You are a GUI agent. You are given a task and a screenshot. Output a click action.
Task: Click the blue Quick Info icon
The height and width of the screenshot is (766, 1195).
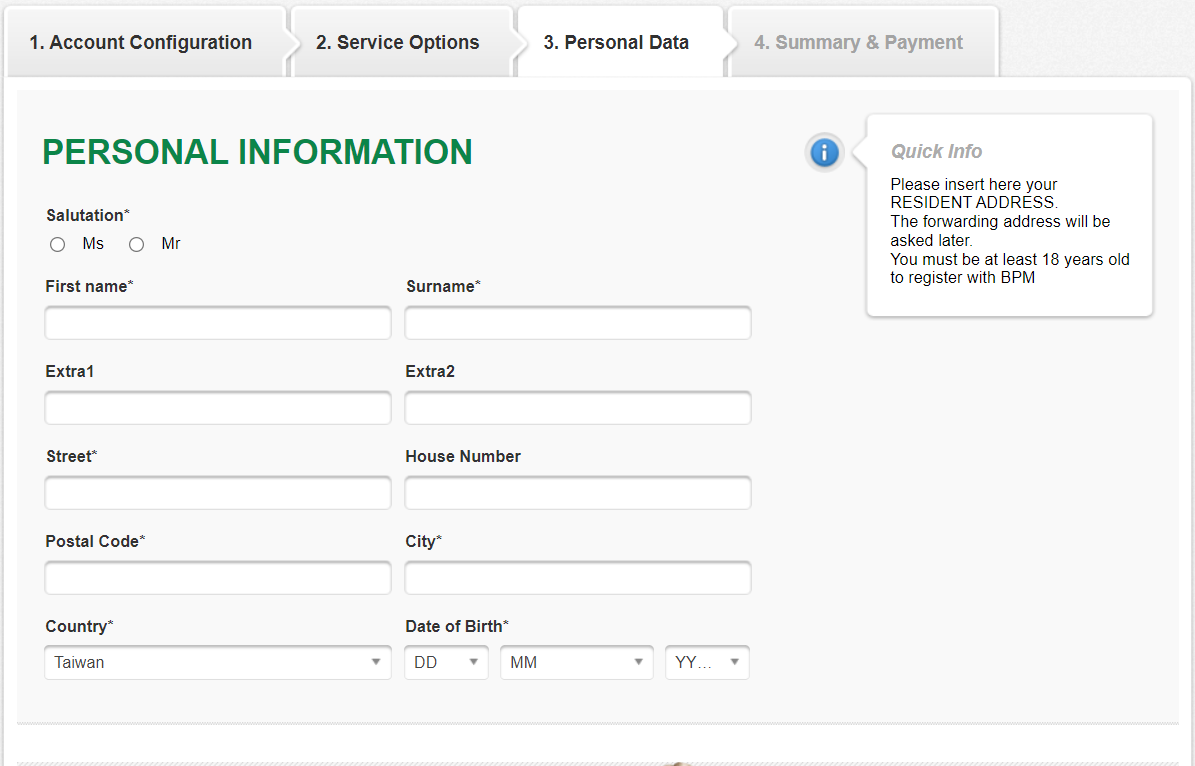[x=824, y=153]
